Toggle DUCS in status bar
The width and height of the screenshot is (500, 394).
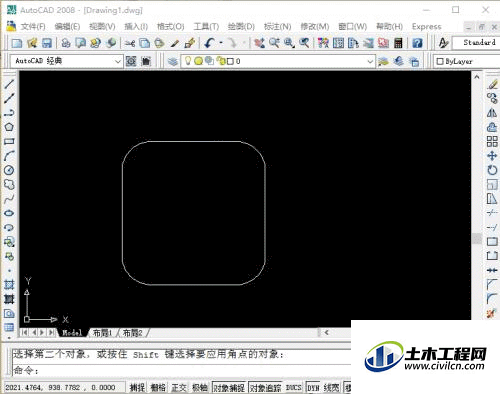294,388
